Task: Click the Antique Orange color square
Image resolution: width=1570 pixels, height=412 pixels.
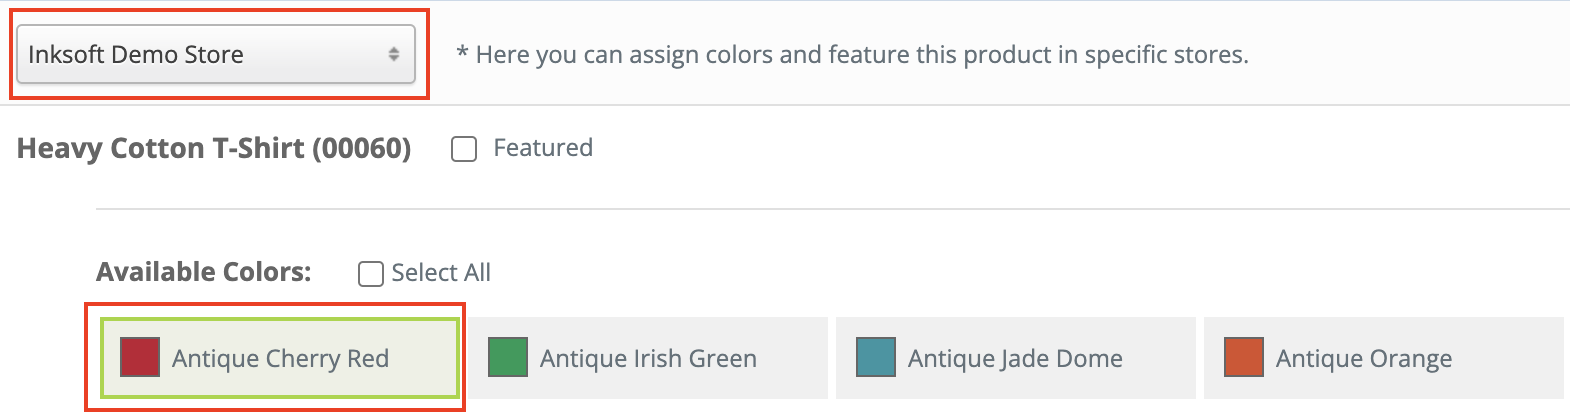Action: [1244, 357]
